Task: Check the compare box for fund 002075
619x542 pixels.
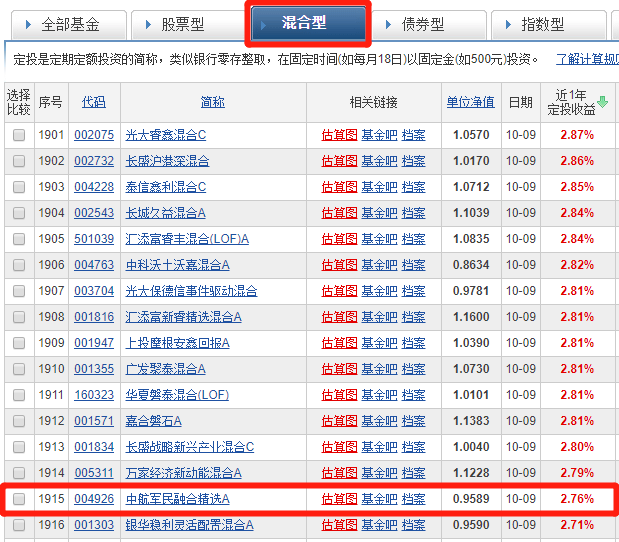Action: point(19,135)
